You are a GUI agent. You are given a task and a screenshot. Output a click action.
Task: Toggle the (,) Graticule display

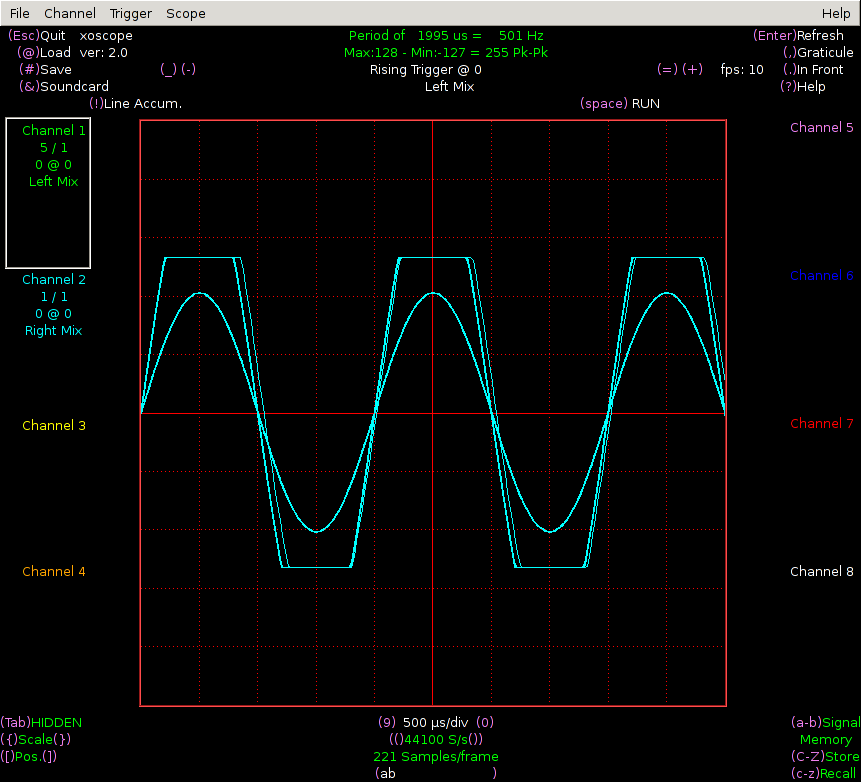click(818, 53)
